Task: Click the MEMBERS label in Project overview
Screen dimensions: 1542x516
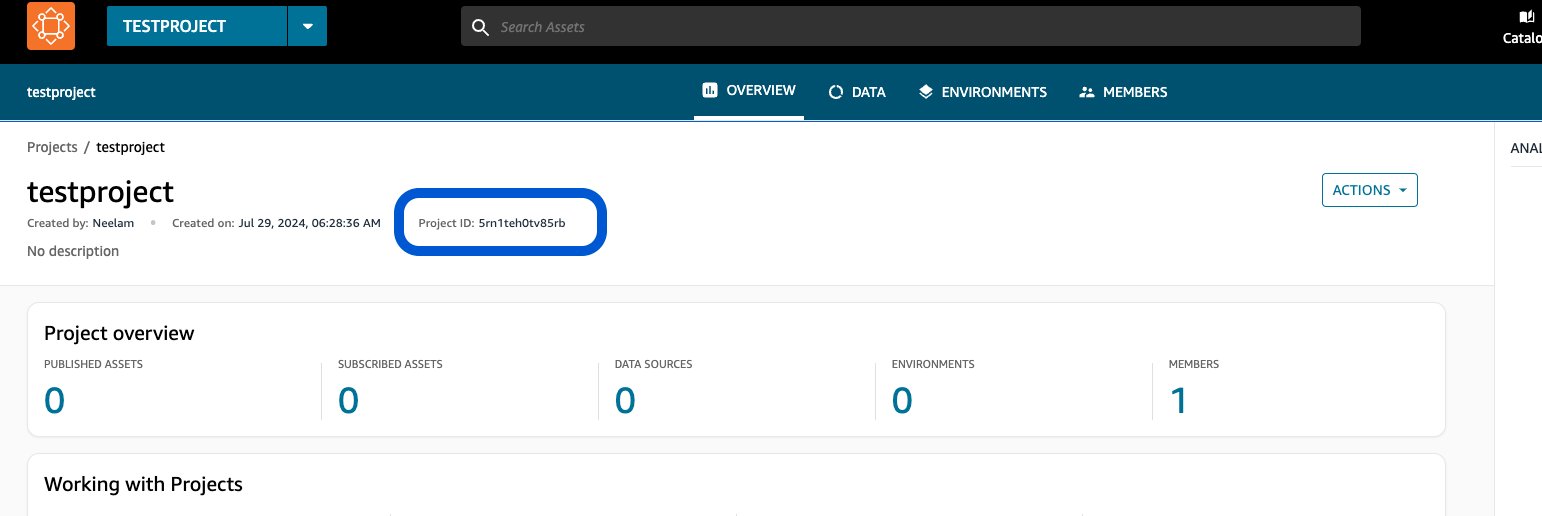Action: click(x=1194, y=364)
